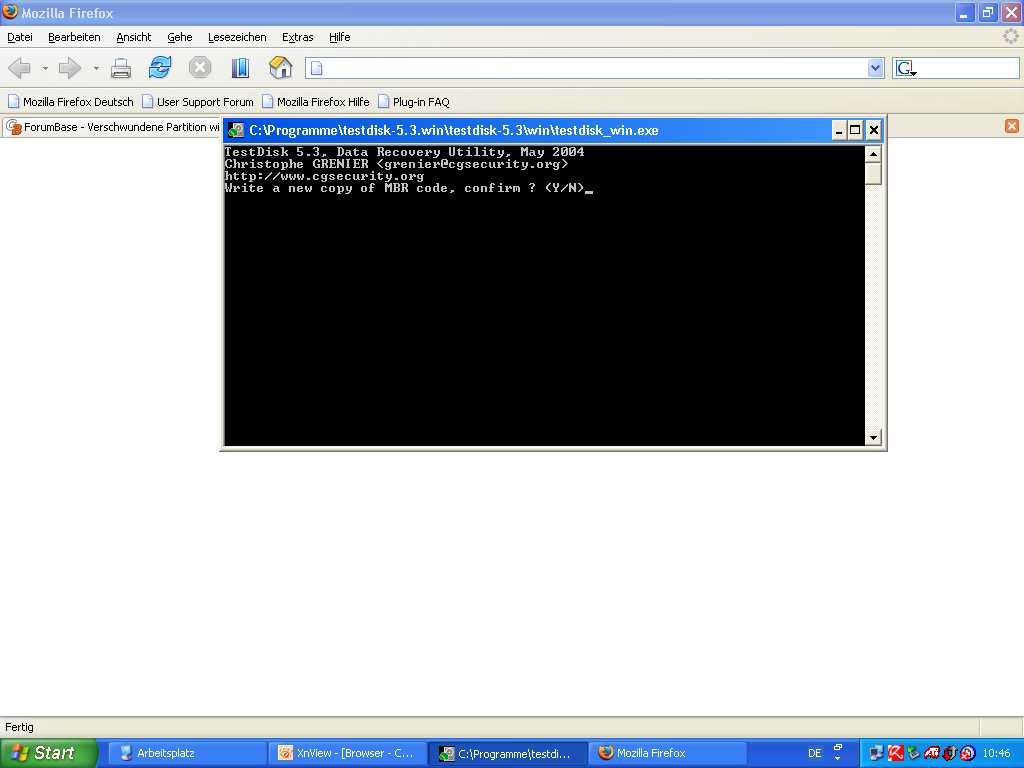Viewport: 1024px width, 768px height.
Task: Close the TestDisk console window
Action: pyautogui.click(x=873, y=131)
